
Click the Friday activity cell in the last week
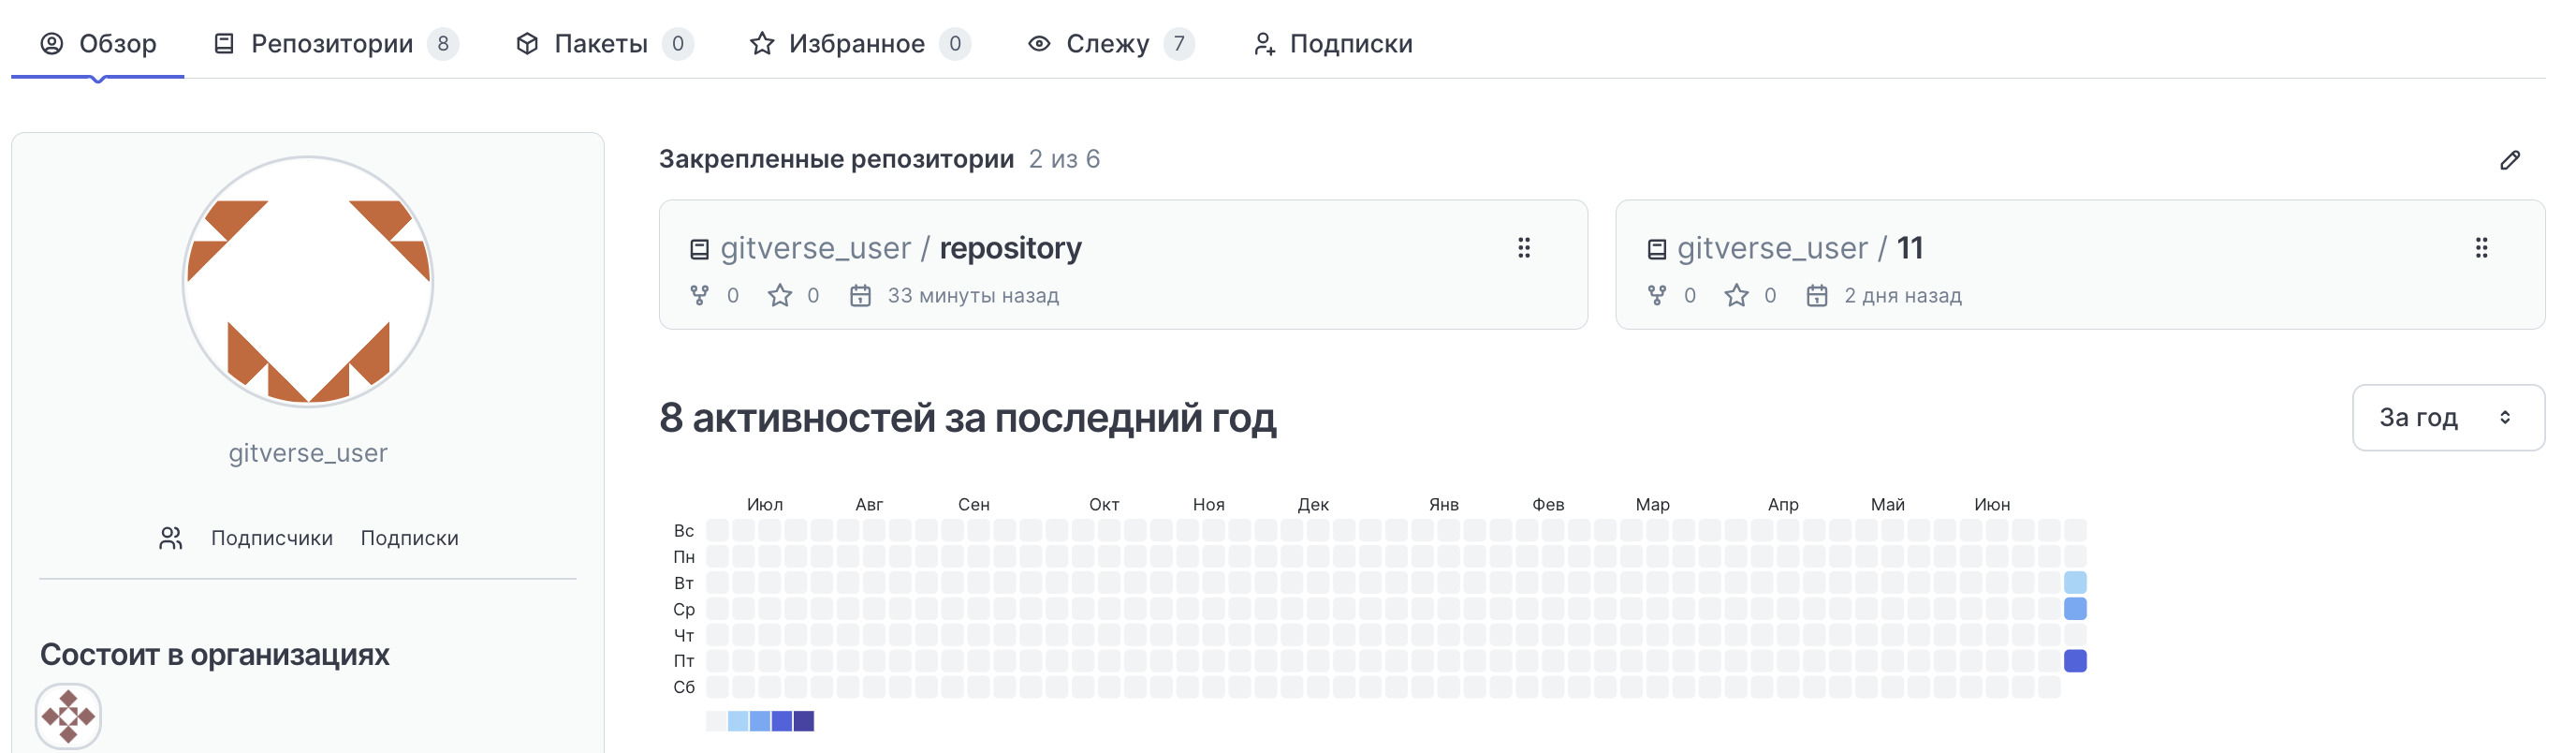point(2075,660)
